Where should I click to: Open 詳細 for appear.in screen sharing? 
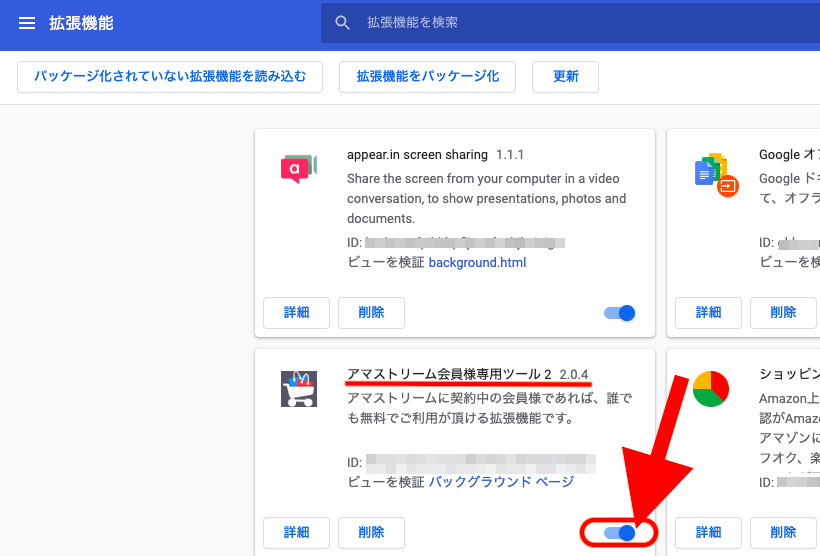tap(297, 313)
